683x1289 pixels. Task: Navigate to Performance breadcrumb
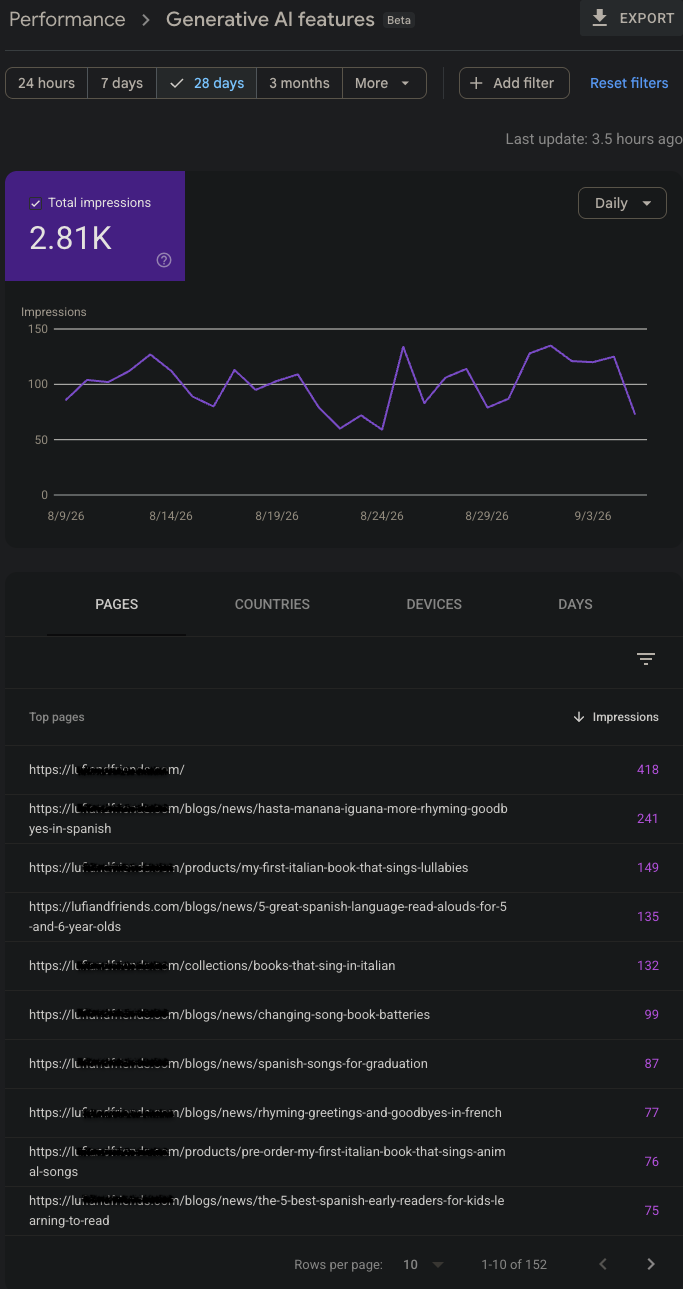point(67,19)
